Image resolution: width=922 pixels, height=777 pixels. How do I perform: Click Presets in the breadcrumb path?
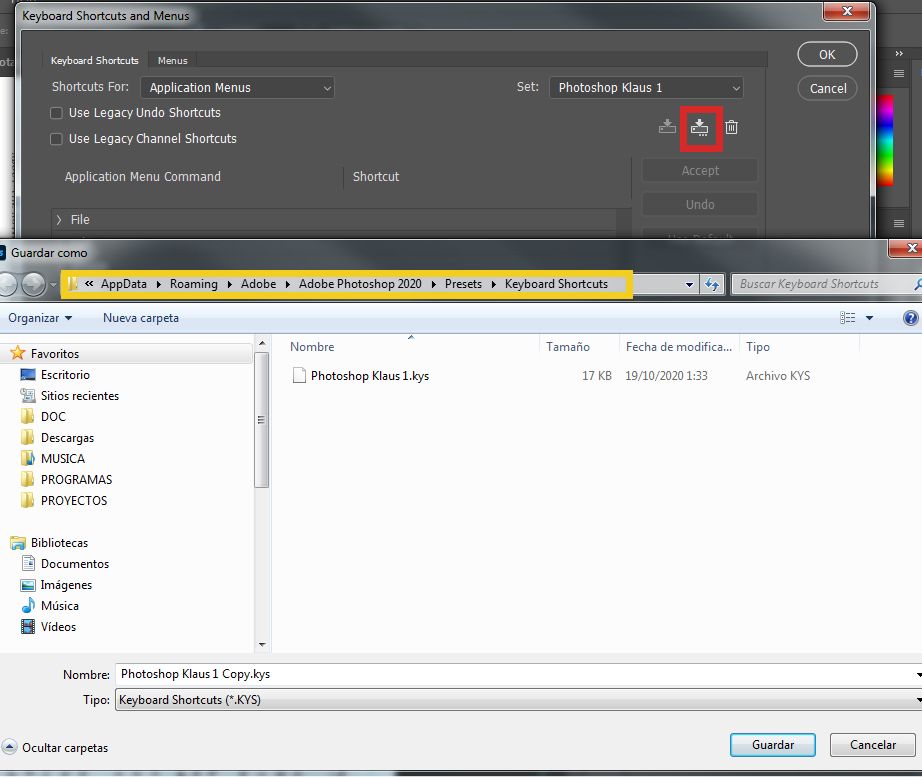(463, 284)
